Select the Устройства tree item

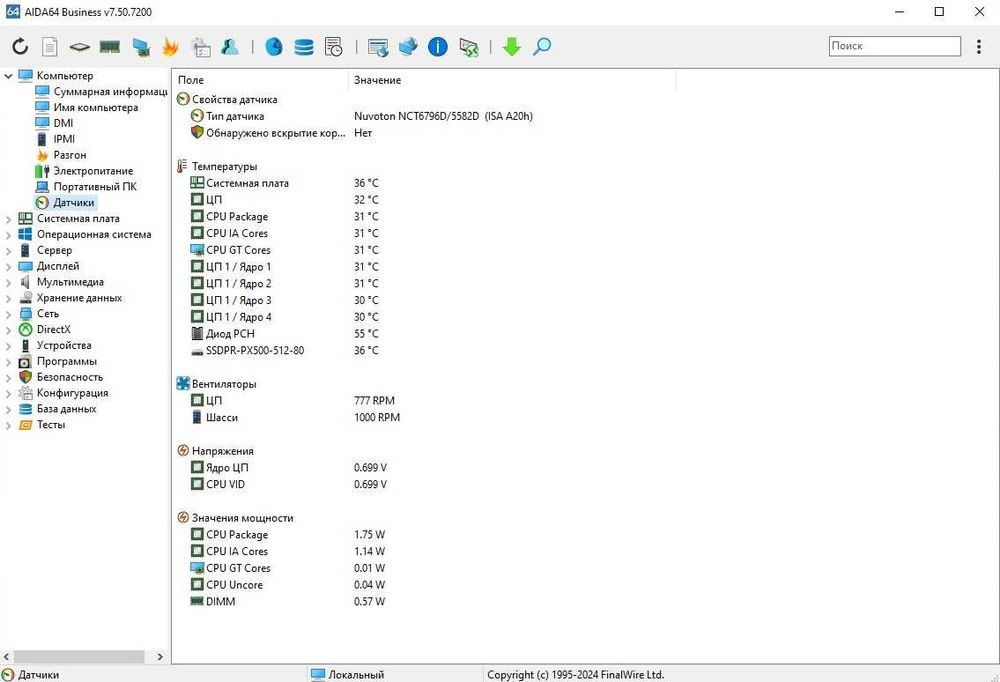(64, 346)
